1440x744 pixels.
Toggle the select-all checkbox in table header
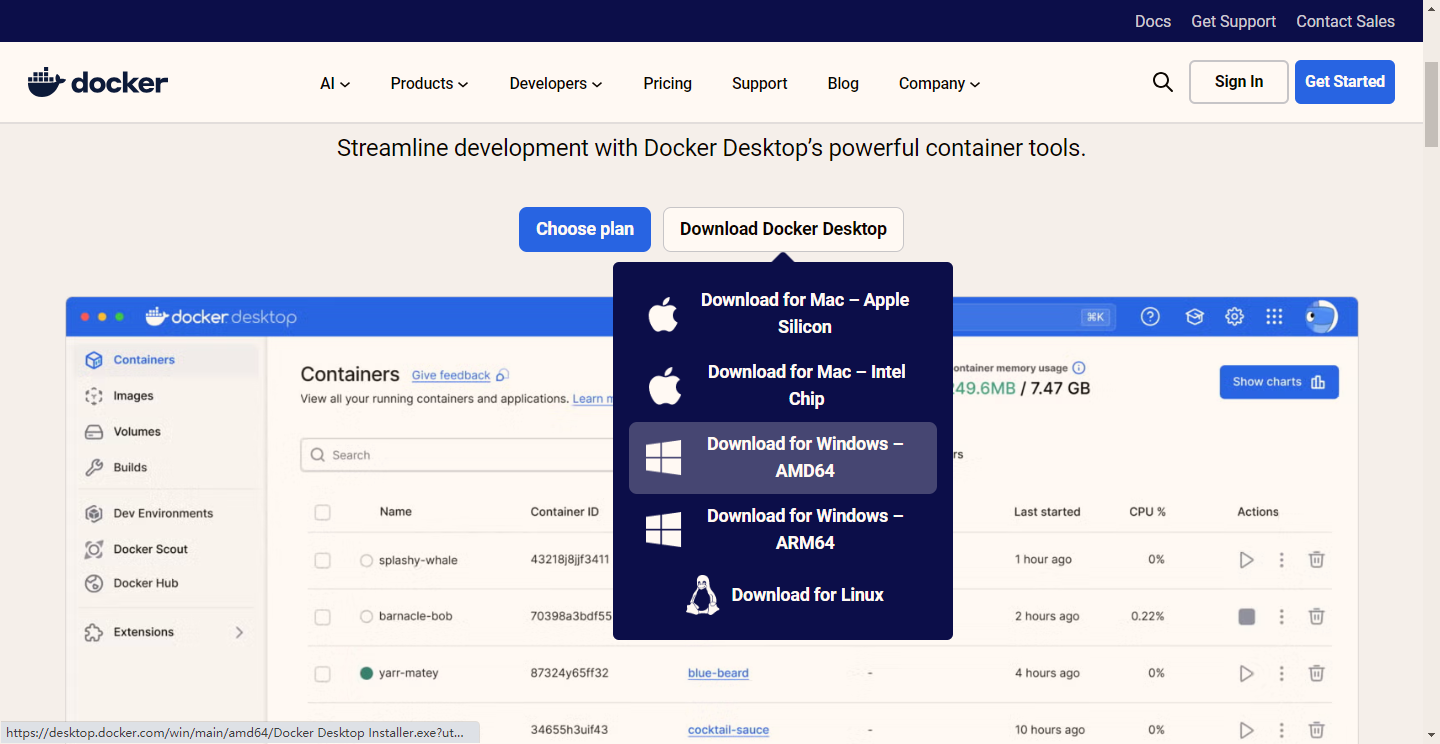pyautogui.click(x=322, y=512)
